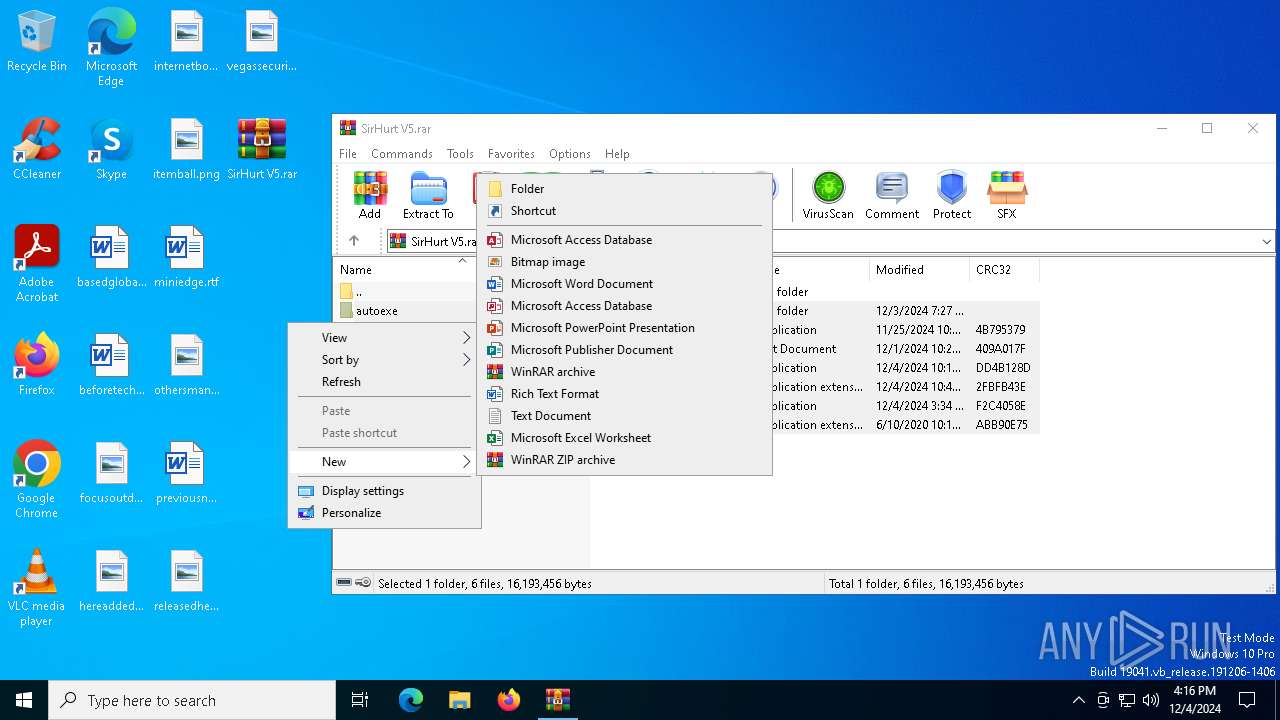Viewport: 1280px width, 720px height.
Task: Open the Tools menu in WinRAR
Action: point(460,154)
